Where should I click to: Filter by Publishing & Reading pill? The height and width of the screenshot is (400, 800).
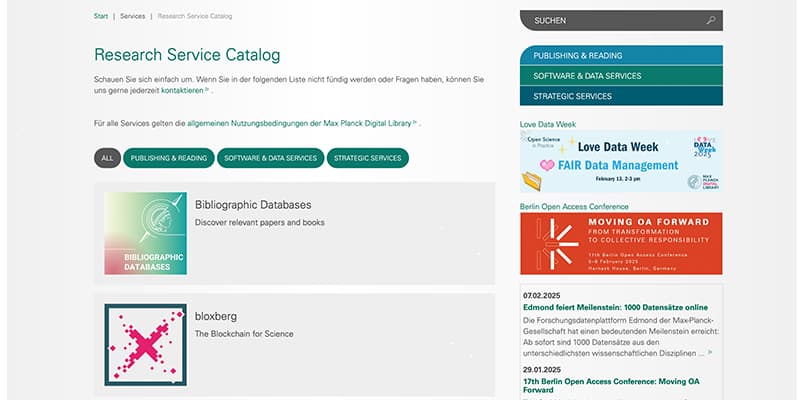(x=169, y=158)
